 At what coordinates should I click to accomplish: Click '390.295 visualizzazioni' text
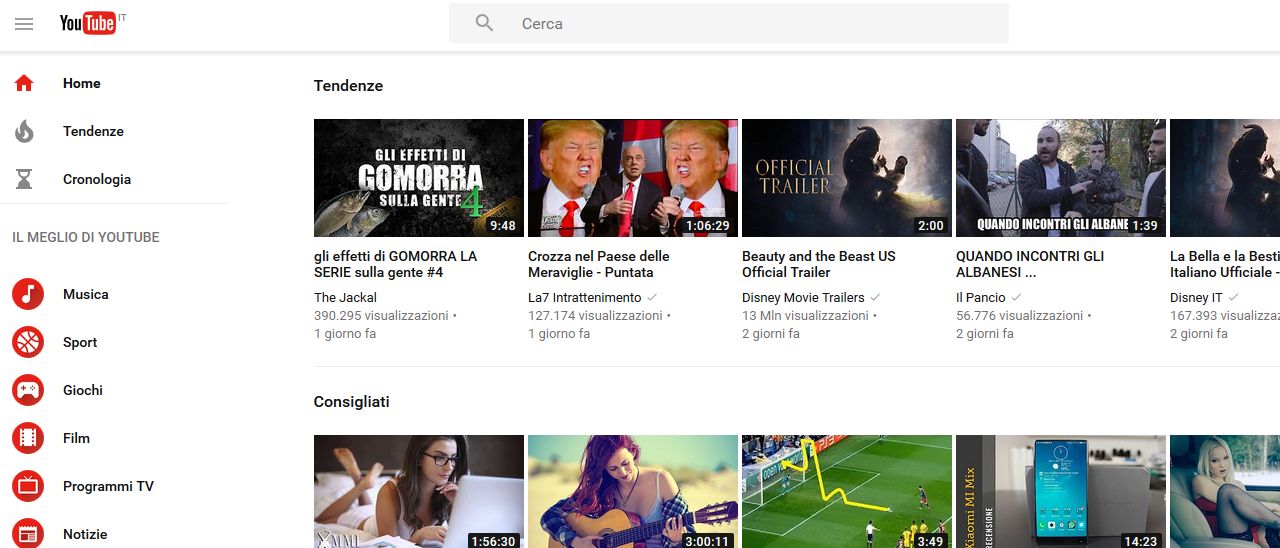pos(381,315)
